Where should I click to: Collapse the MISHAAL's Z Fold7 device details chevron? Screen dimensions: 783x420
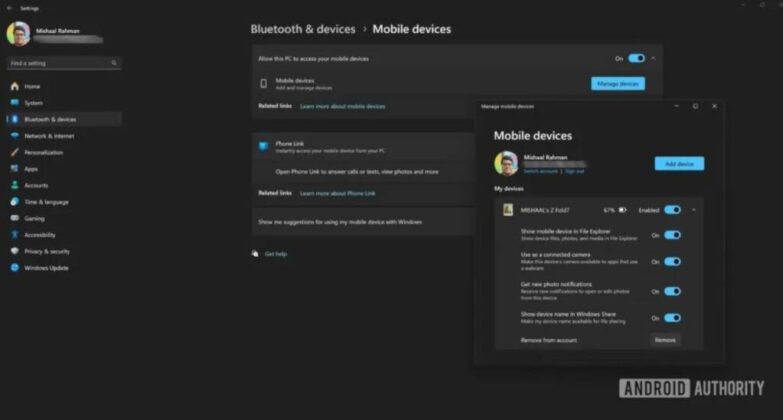(694, 210)
